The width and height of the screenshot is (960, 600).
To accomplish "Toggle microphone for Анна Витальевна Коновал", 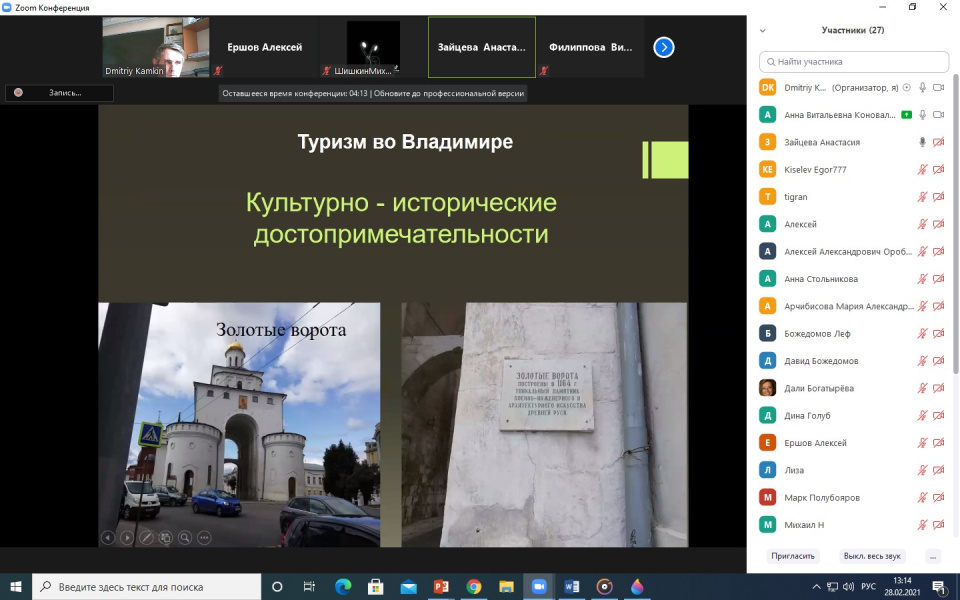I will [x=922, y=114].
